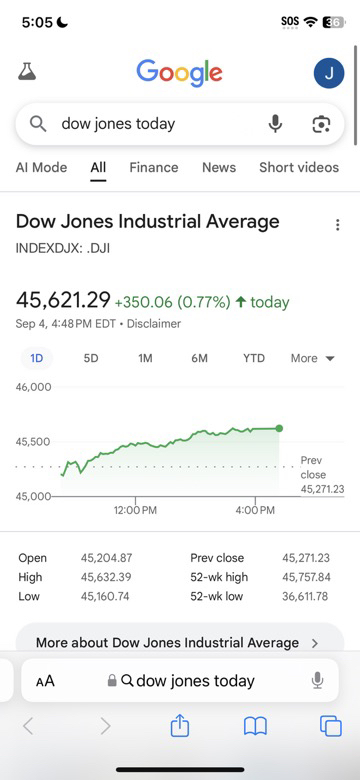Screen dimensions: 360x780
Task: Expand More about Dow Jones Industrial Average
Action: tap(180, 642)
